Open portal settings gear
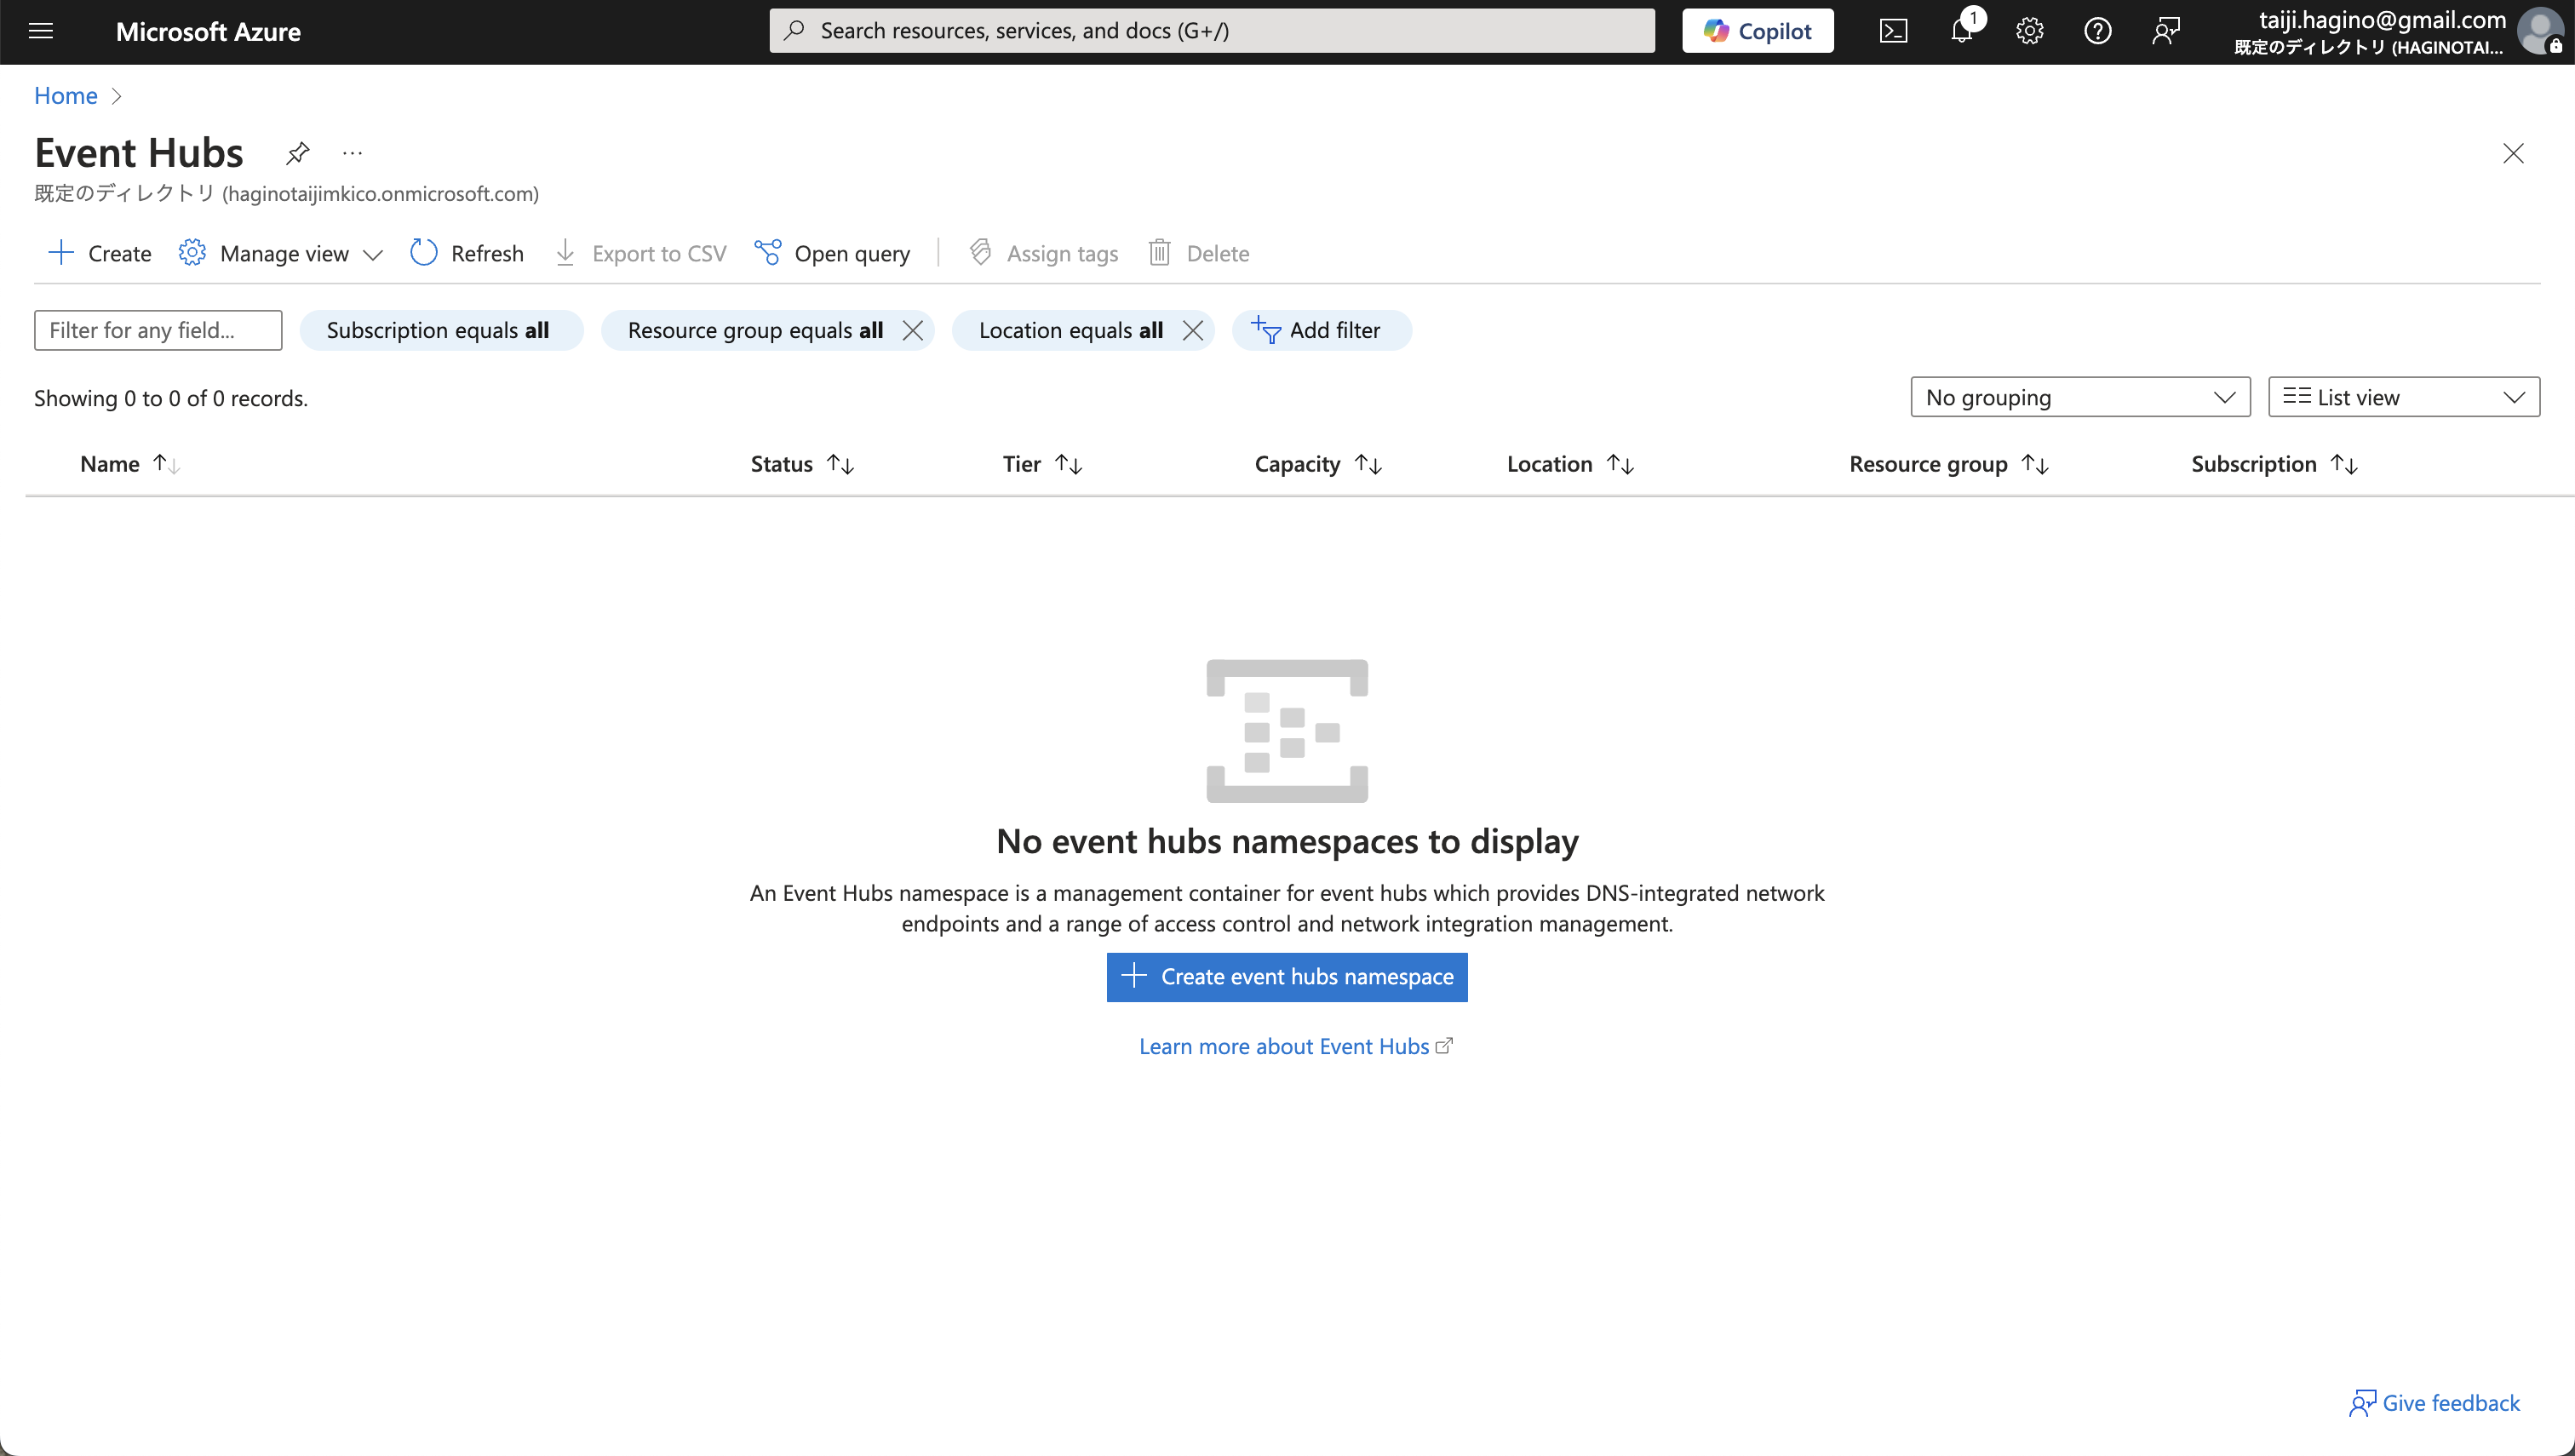Screen dimensions: 2575x1456 (2029, 31)
